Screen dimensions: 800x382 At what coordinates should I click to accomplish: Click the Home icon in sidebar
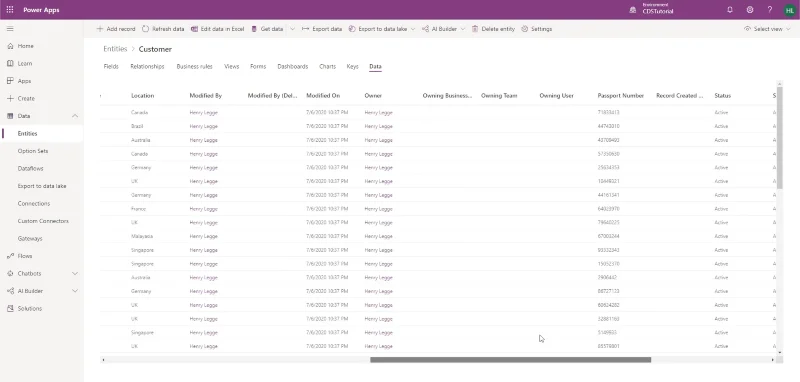pyautogui.click(x=10, y=46)
